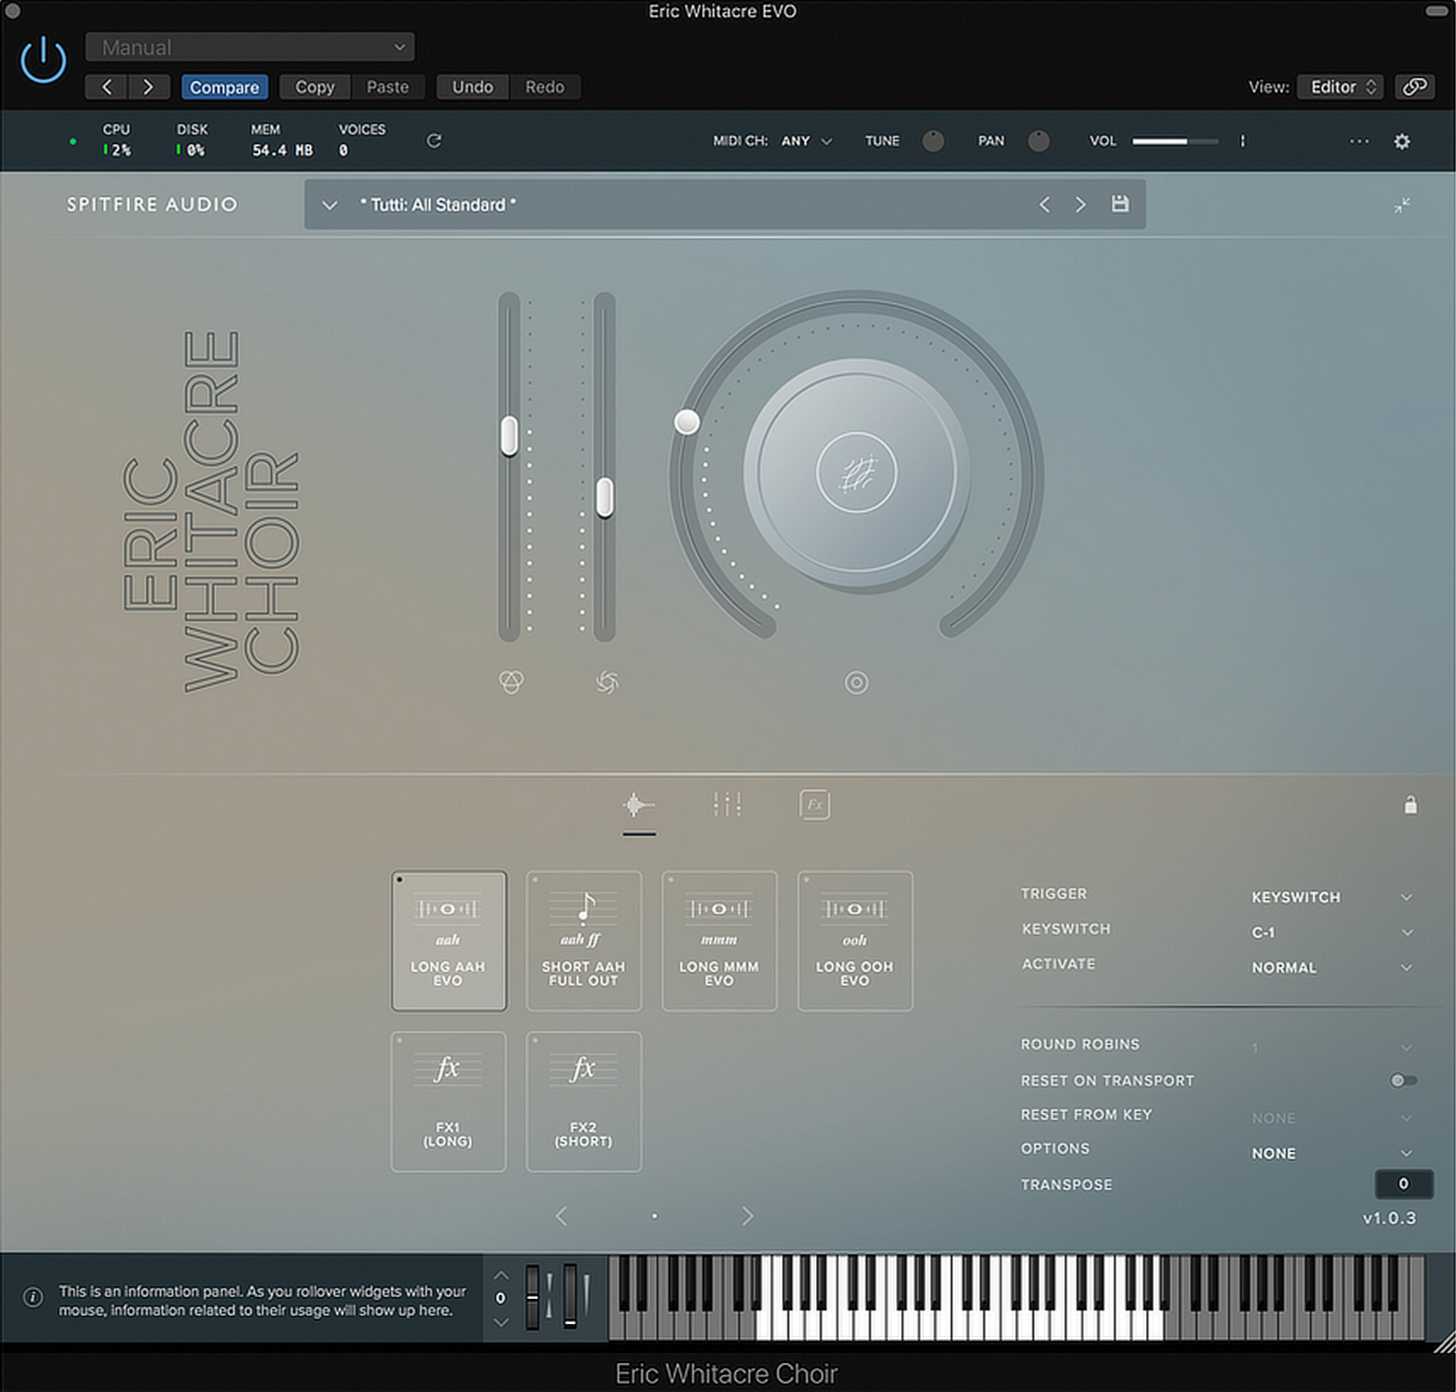Go to next preset arrow in header
Viewport: 1456px width, 1392px height.
[x=148, y=87]
